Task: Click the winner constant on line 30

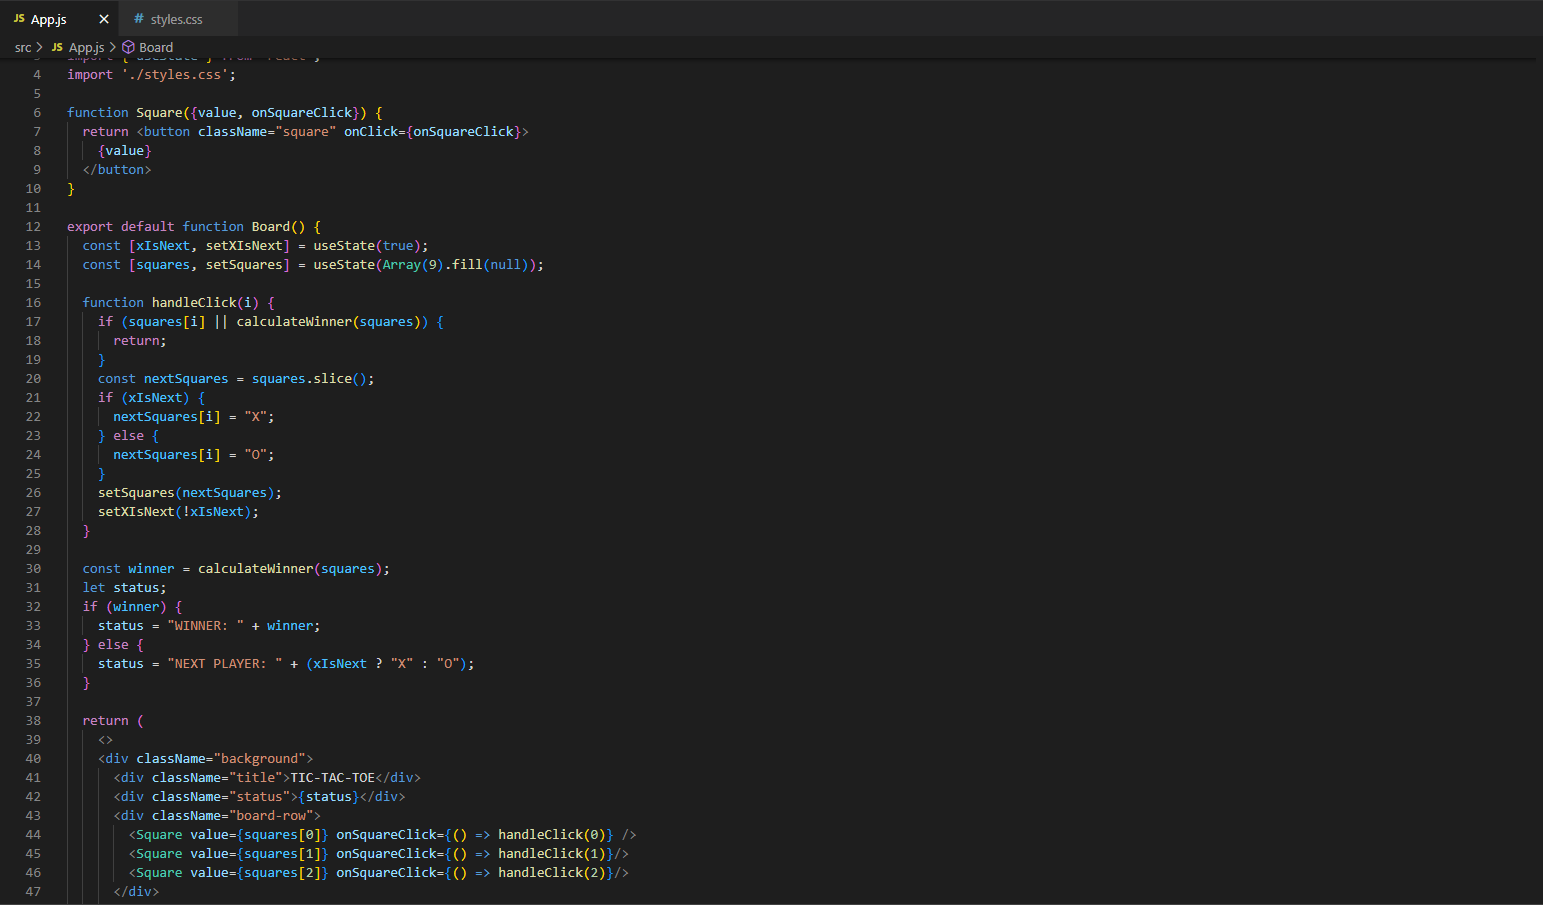Action: 151,569
